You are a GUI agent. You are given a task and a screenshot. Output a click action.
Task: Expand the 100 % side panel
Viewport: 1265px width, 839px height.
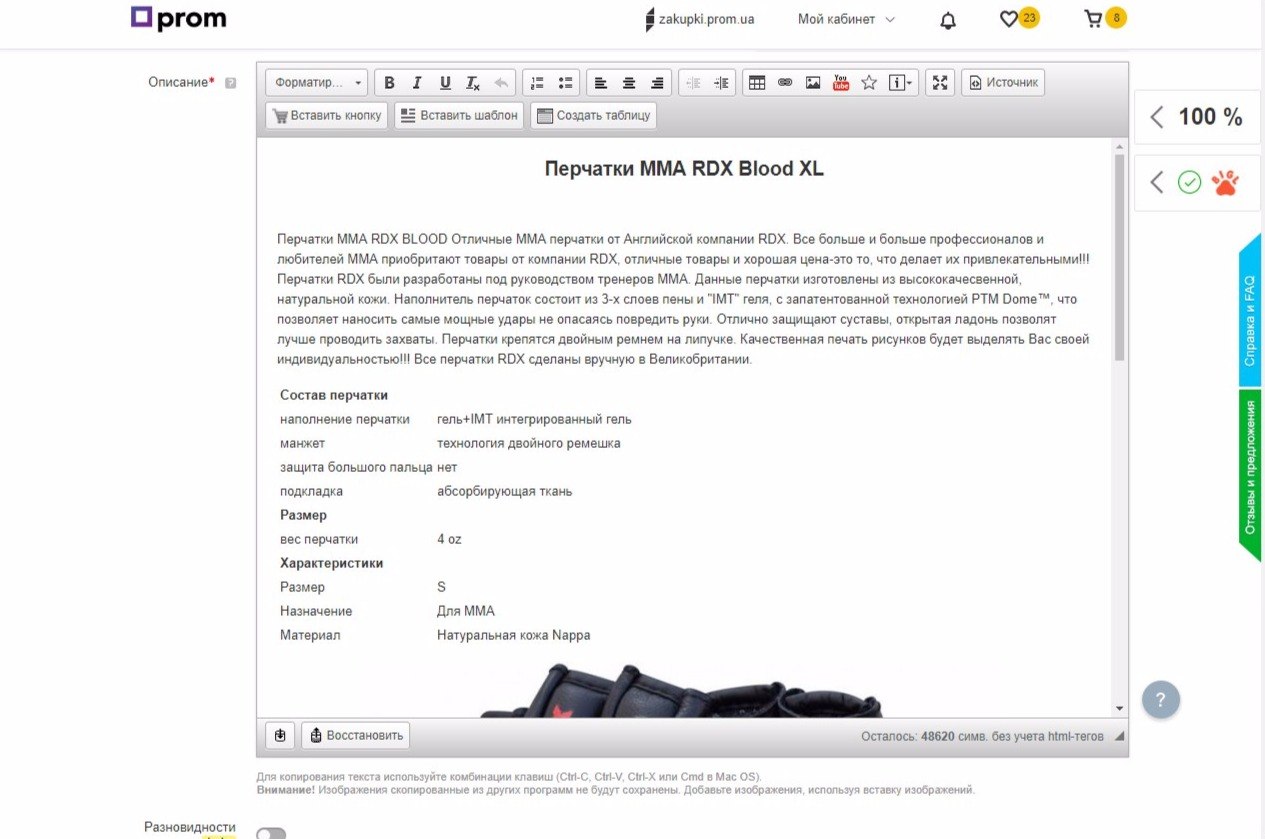1198,117
